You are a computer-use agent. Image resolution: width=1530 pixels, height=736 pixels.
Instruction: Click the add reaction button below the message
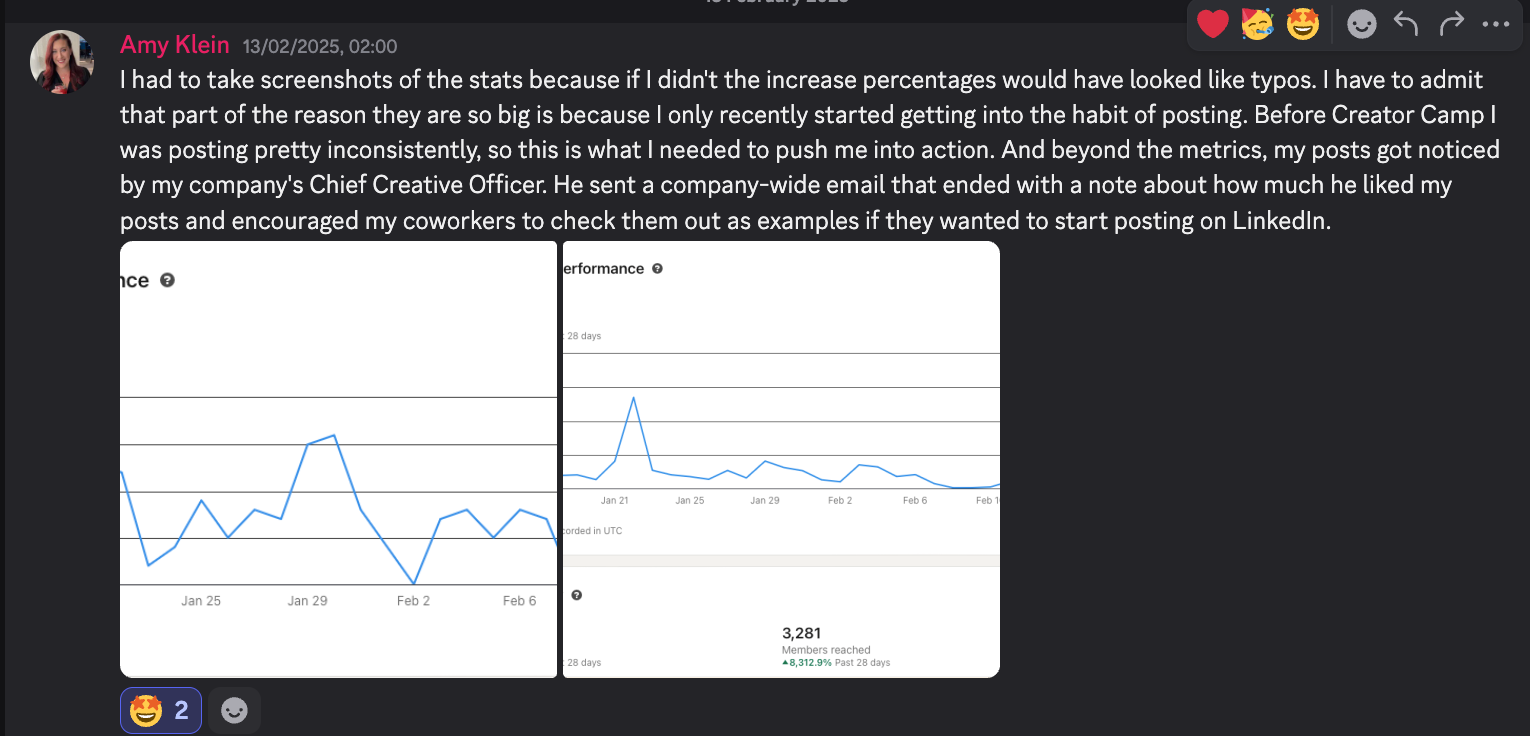[x=234, y=711]
